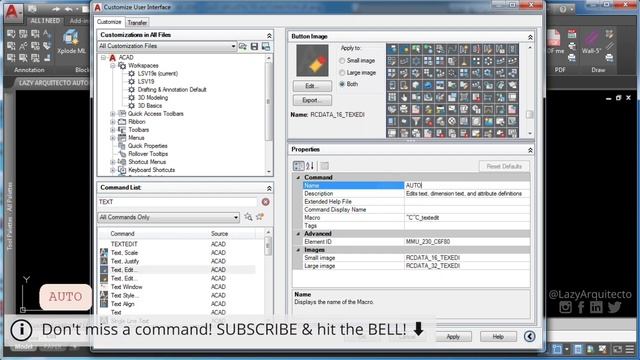Expand the Keyboard Shortcuts node
640x360 pixels.
point(113,170)
